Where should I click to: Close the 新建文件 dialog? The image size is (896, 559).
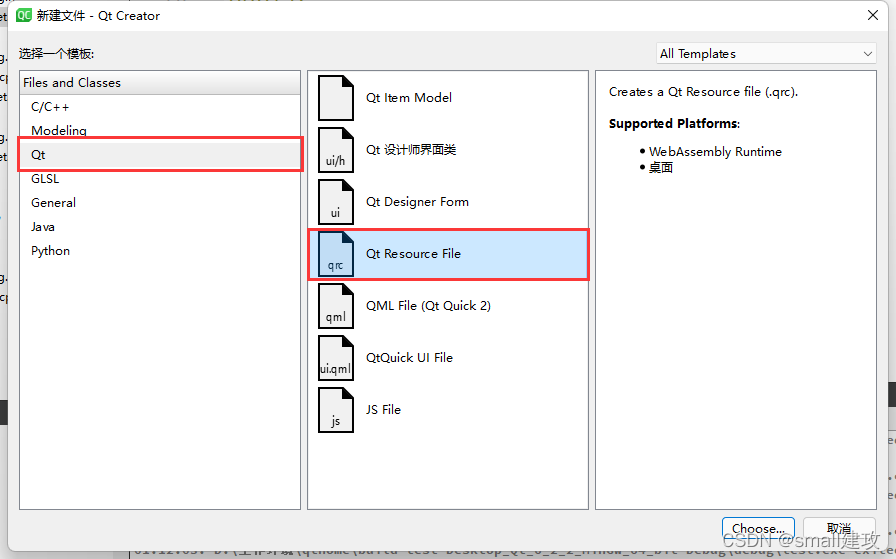[873, 15]
